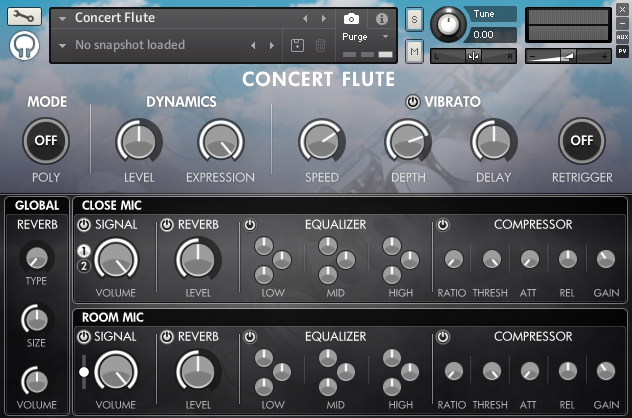Toggle the Vibrato power button
This screenshot has height=418, width=632.
412,102
